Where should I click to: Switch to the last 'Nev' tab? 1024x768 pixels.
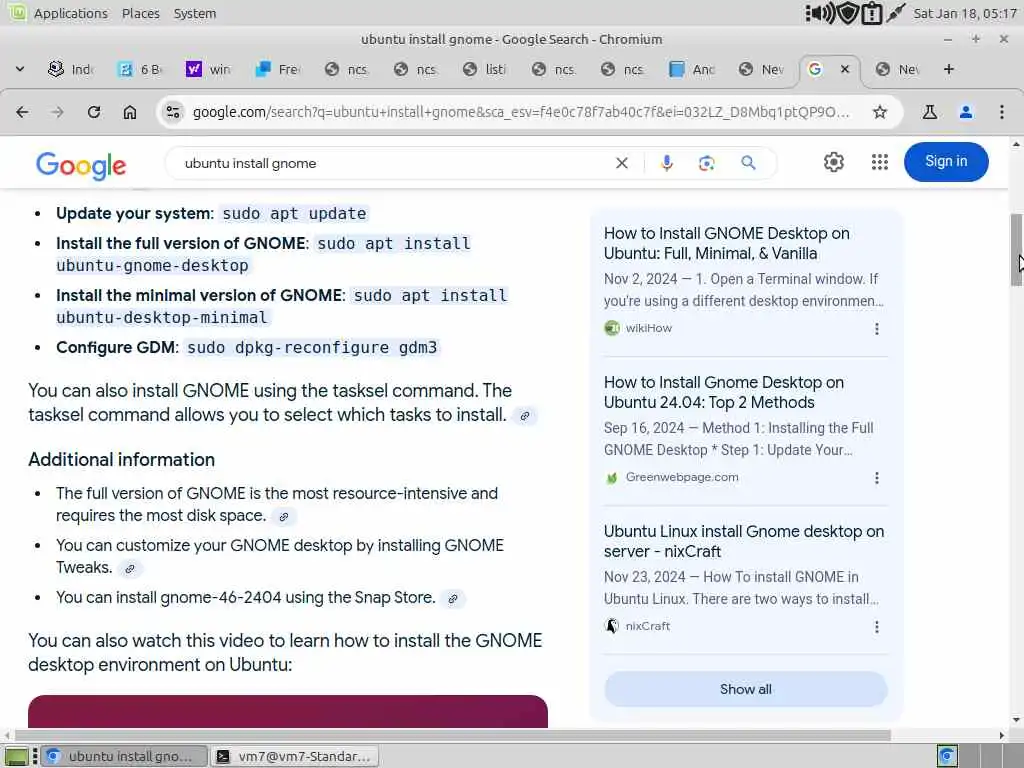pos(898,69)
